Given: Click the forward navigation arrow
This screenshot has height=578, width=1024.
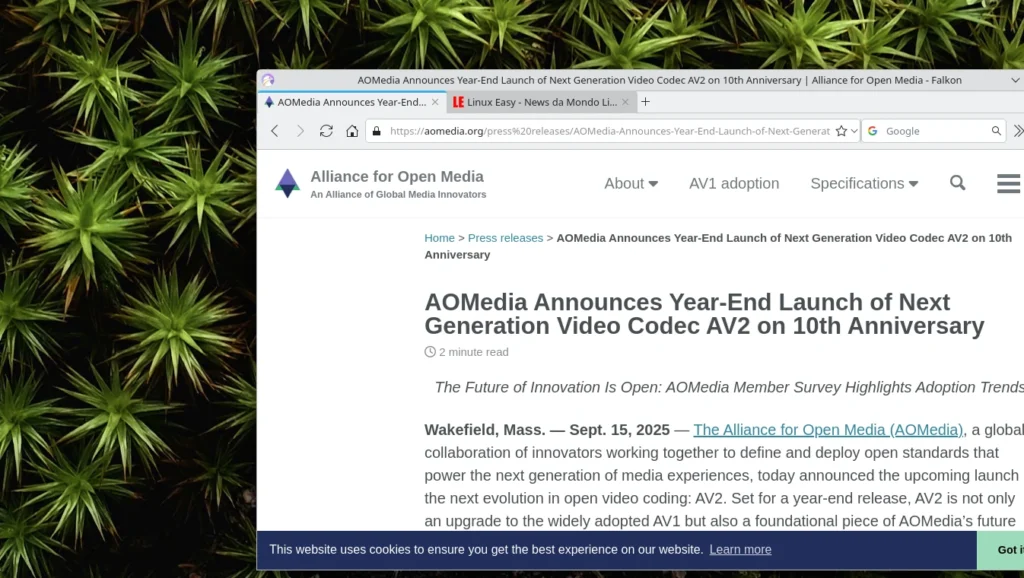Looking at the screenshot, I should (300, 130).
